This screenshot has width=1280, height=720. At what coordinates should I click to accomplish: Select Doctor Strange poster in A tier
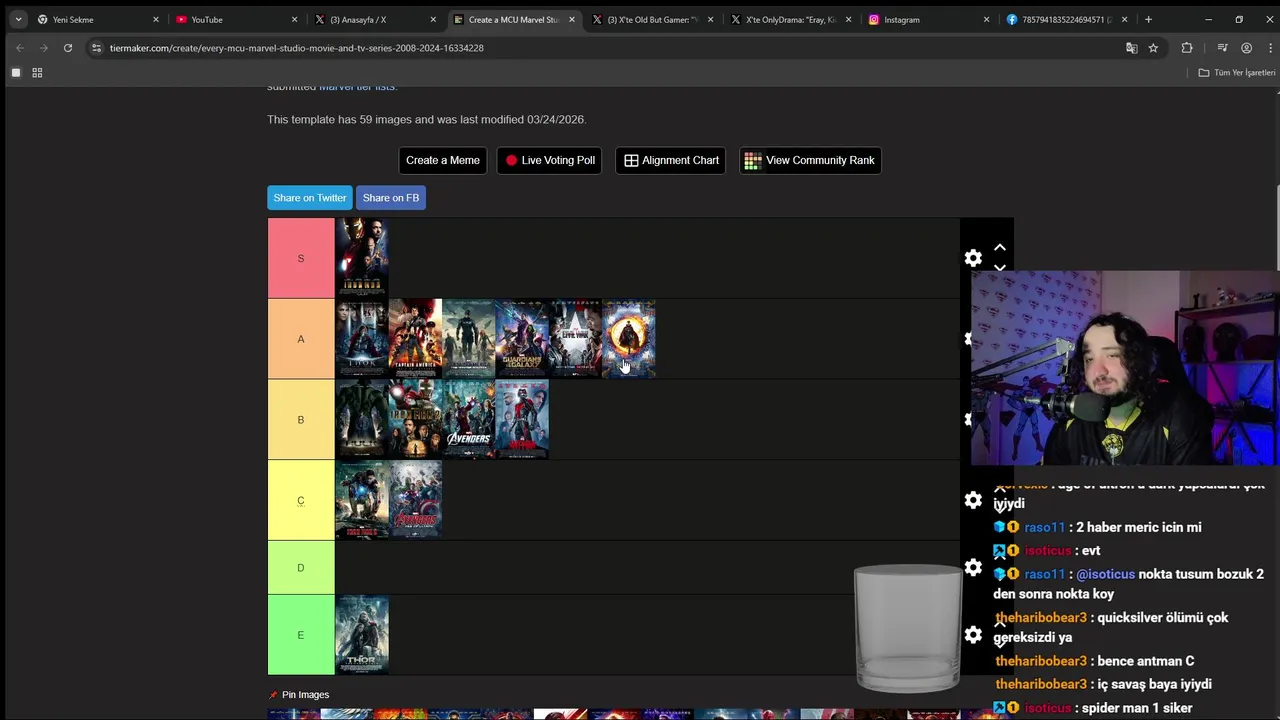click(x=629, y=339)
